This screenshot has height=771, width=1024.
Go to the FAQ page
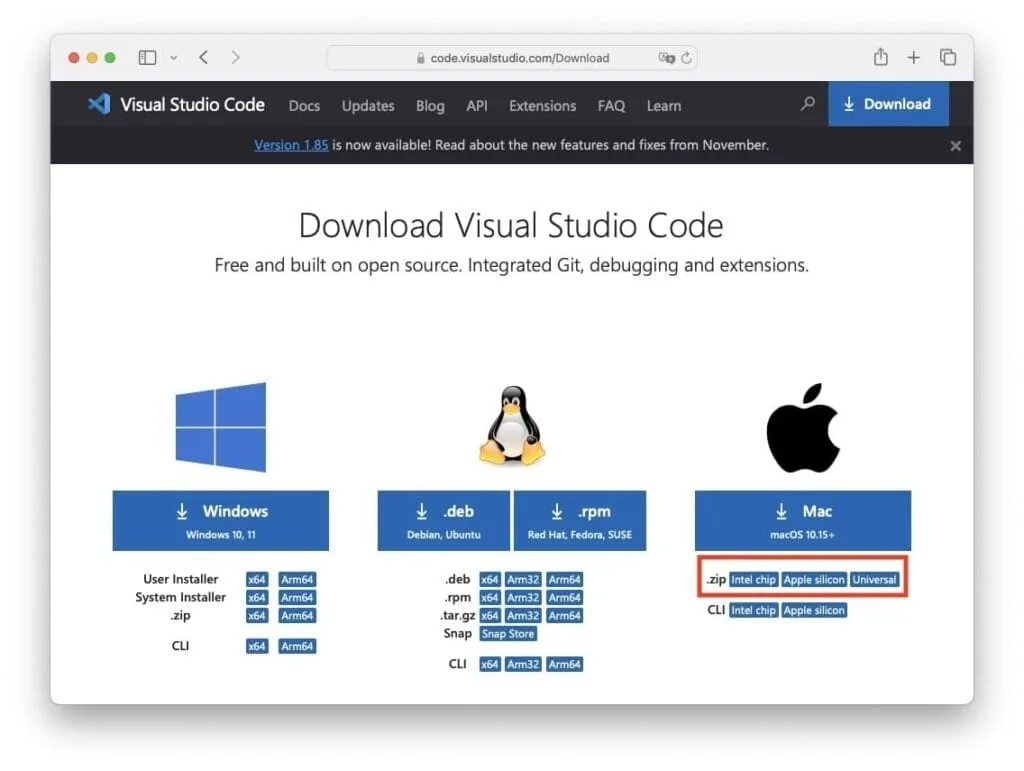(611, 105)
